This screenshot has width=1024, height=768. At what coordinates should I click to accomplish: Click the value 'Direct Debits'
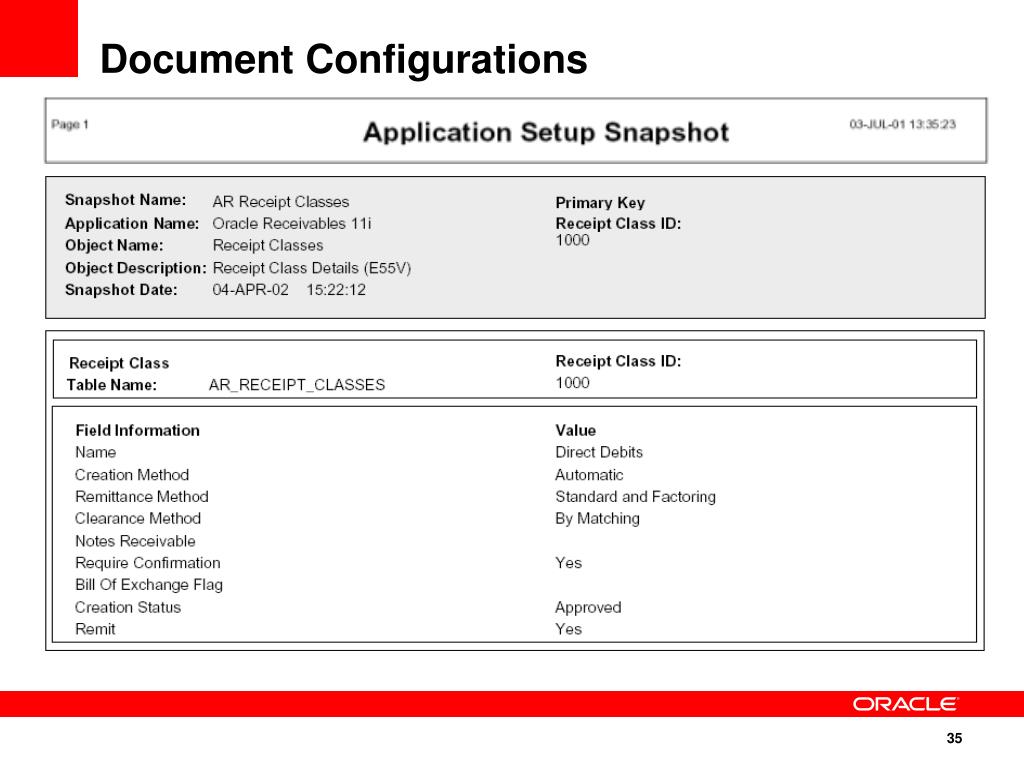pyautogui.click(x=599, y=453)
